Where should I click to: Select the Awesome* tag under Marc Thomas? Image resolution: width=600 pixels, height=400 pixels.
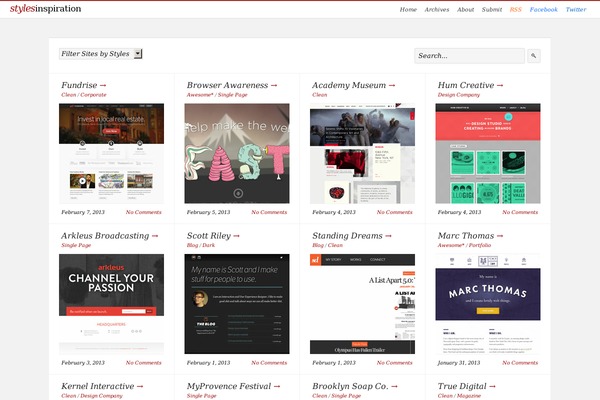[x=451, y=245]
